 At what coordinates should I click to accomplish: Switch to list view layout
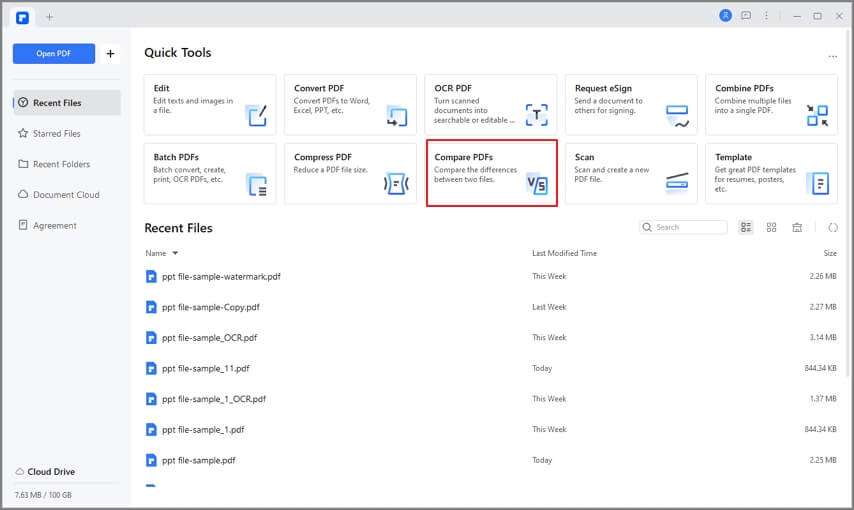pos(746,228)
